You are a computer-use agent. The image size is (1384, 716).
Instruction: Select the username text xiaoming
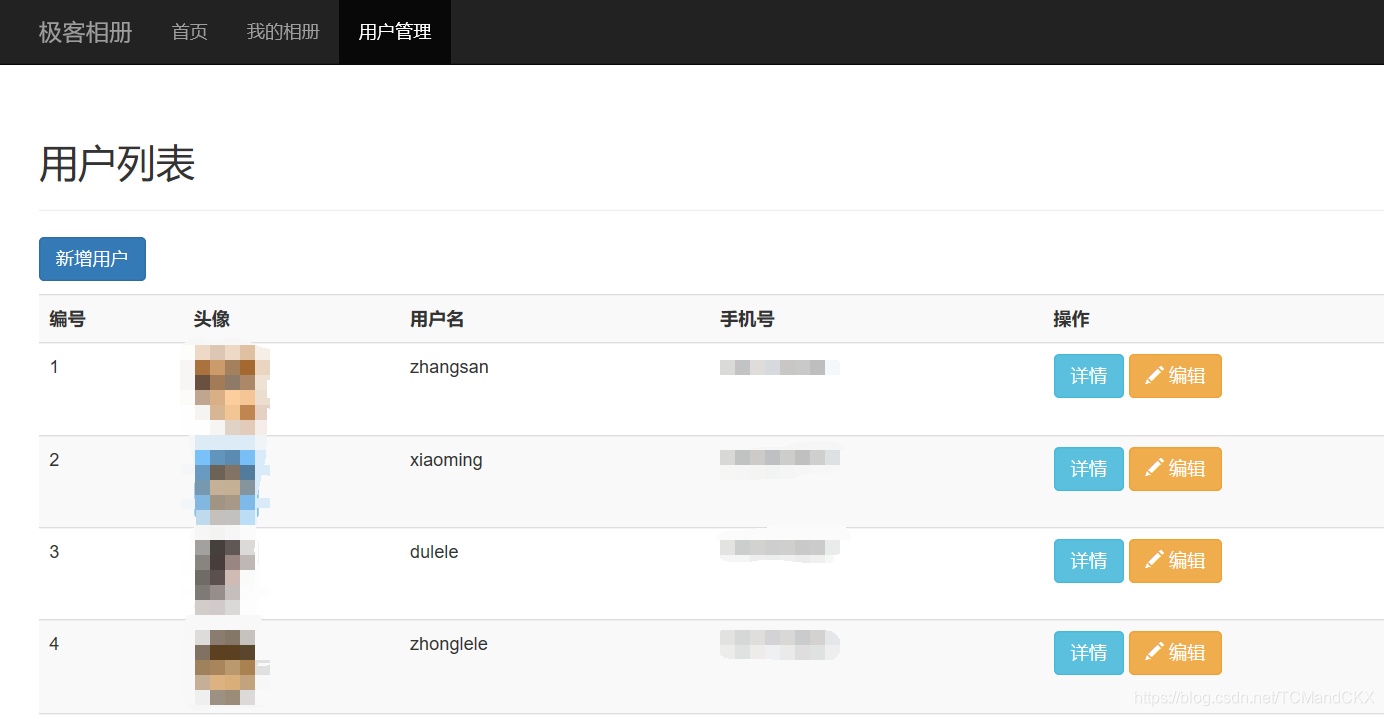point(446,460)
